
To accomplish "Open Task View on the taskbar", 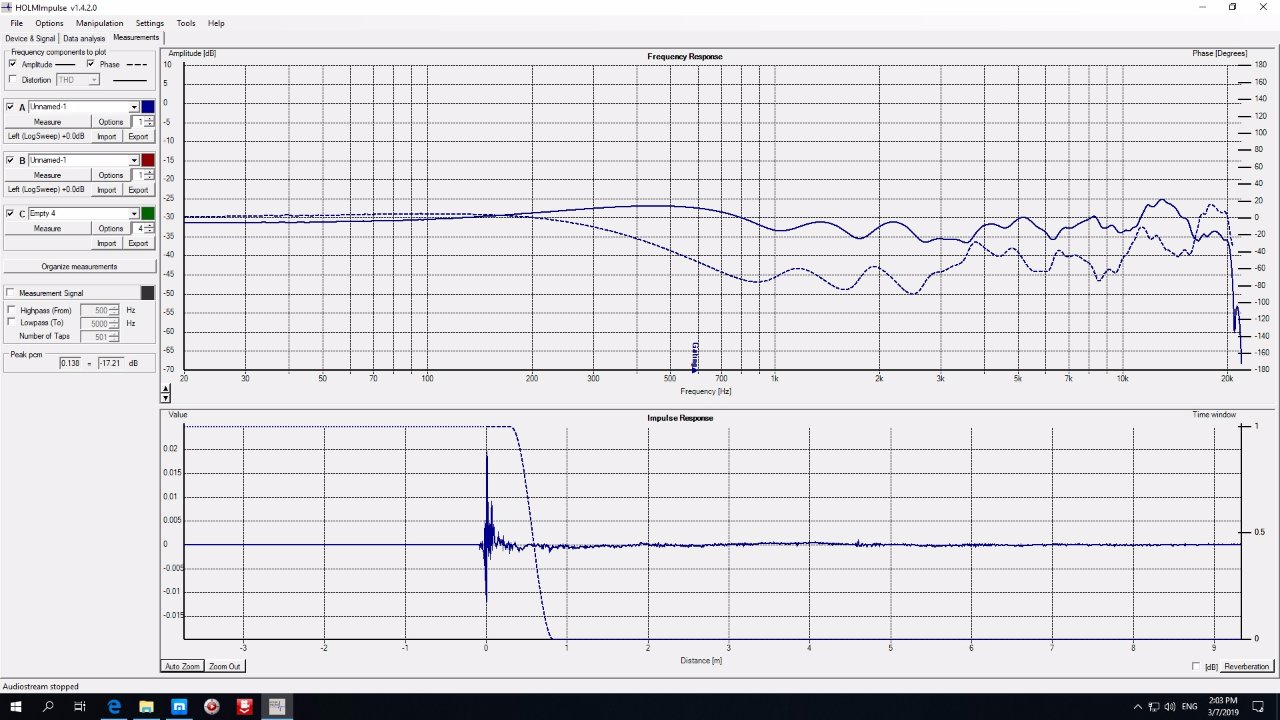I will click(80, 706).
